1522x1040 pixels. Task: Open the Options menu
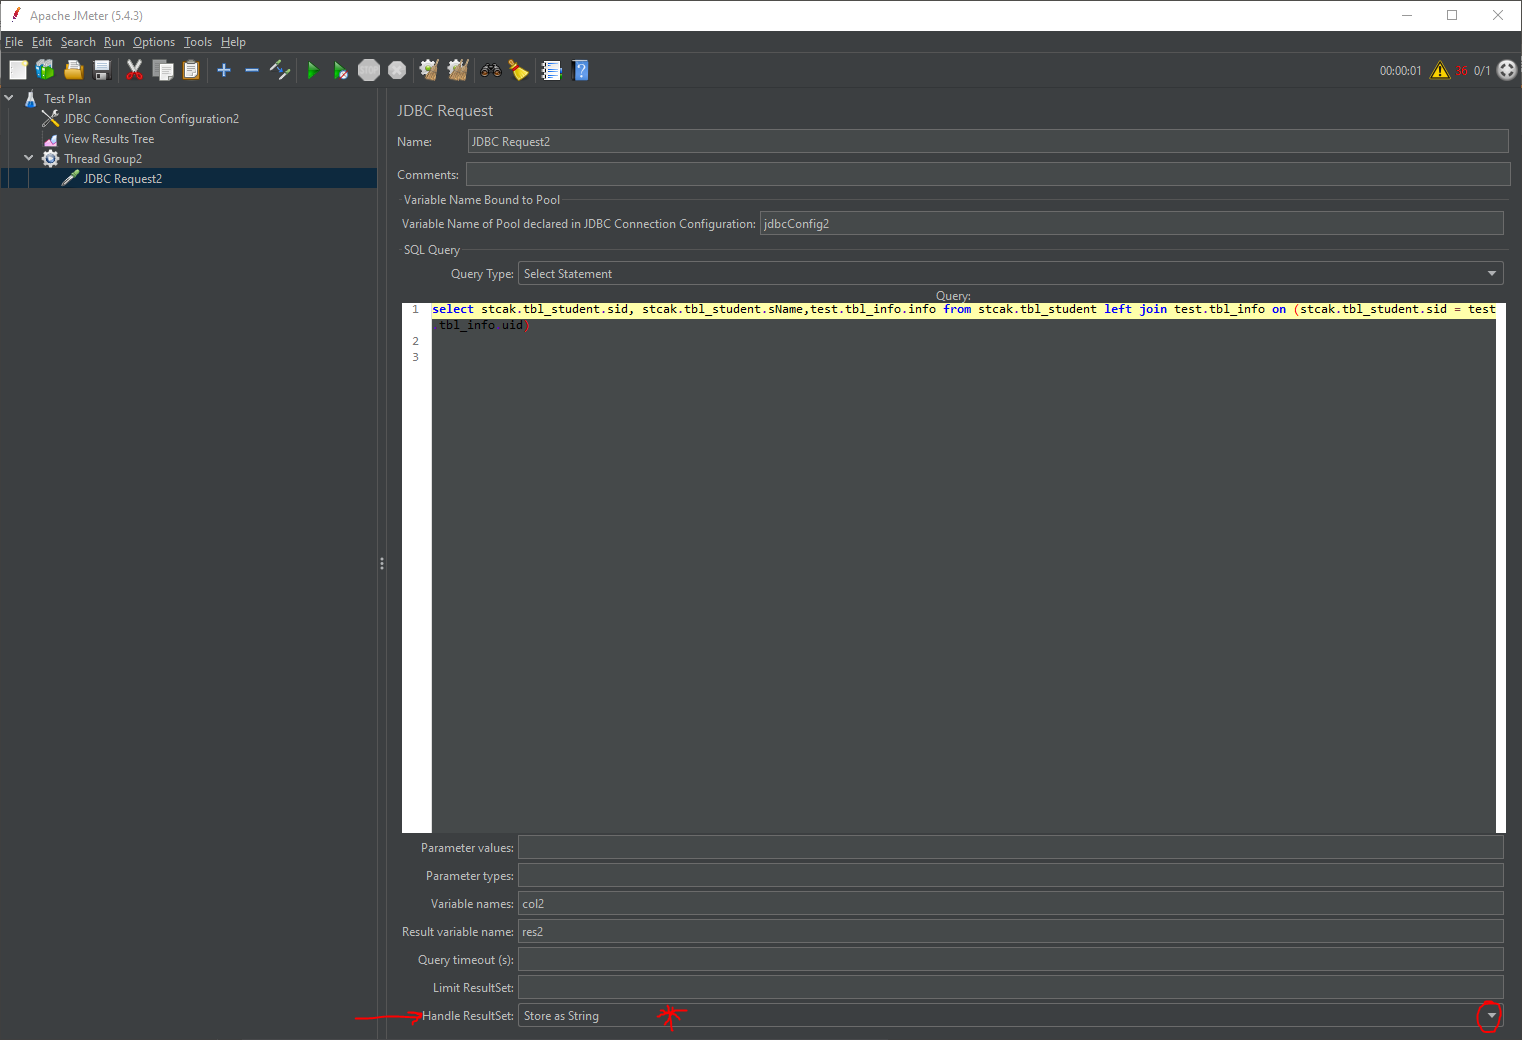[154, 42]
